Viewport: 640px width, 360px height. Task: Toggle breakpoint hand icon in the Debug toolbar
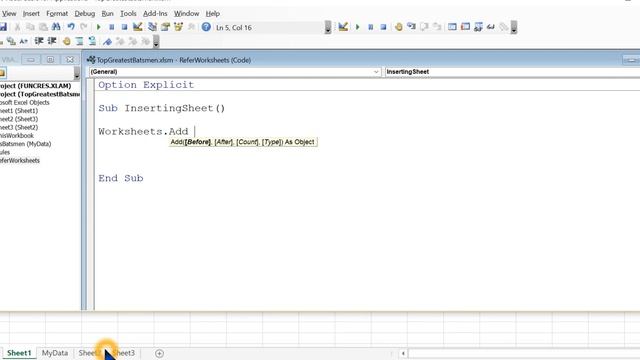tap(398, 27)
